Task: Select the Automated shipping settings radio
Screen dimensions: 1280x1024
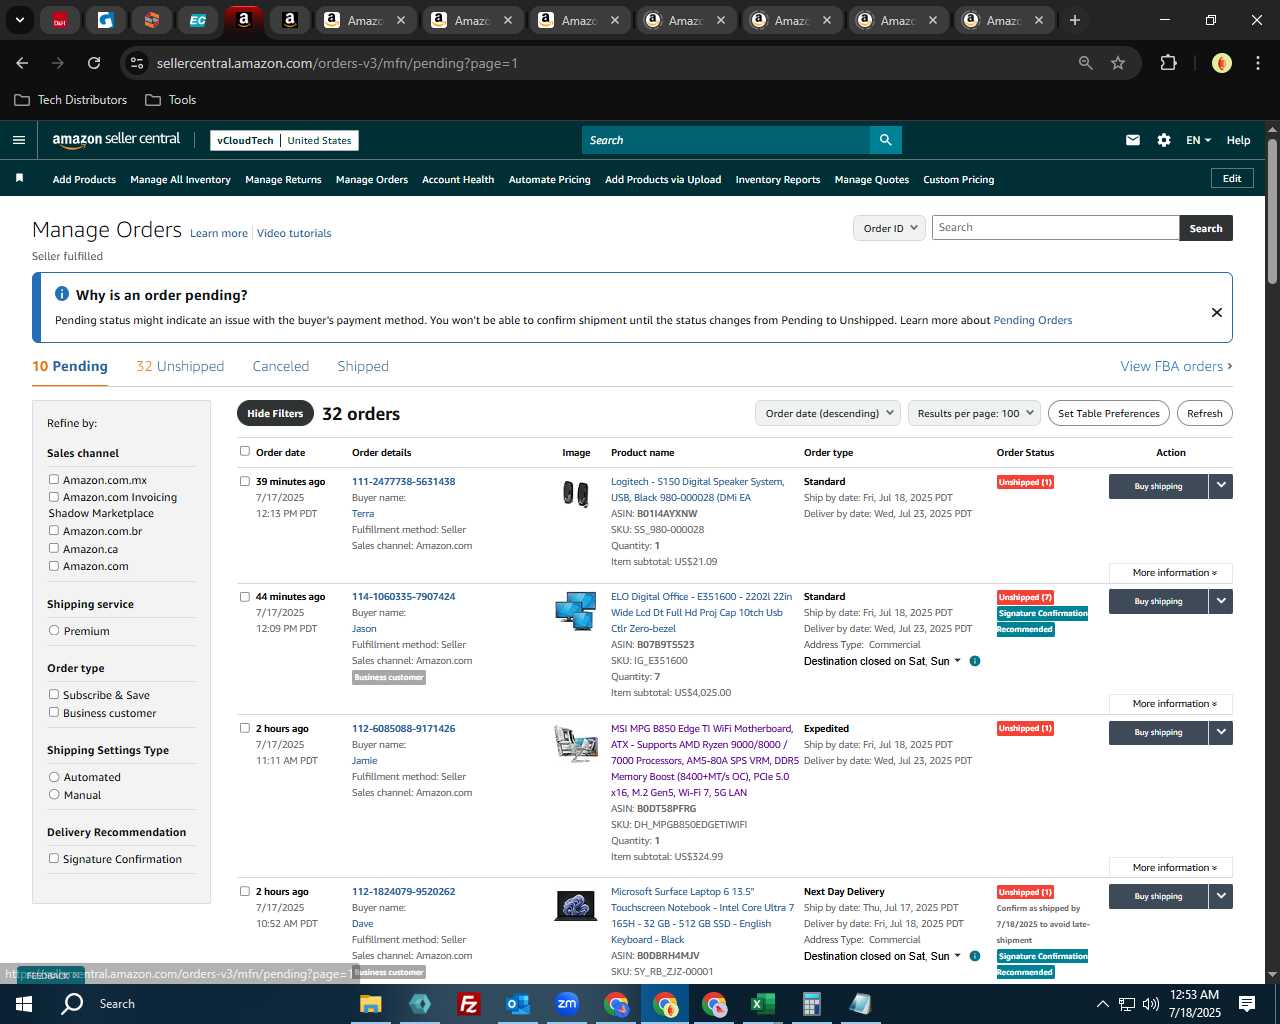Action: tap(54, 777)
